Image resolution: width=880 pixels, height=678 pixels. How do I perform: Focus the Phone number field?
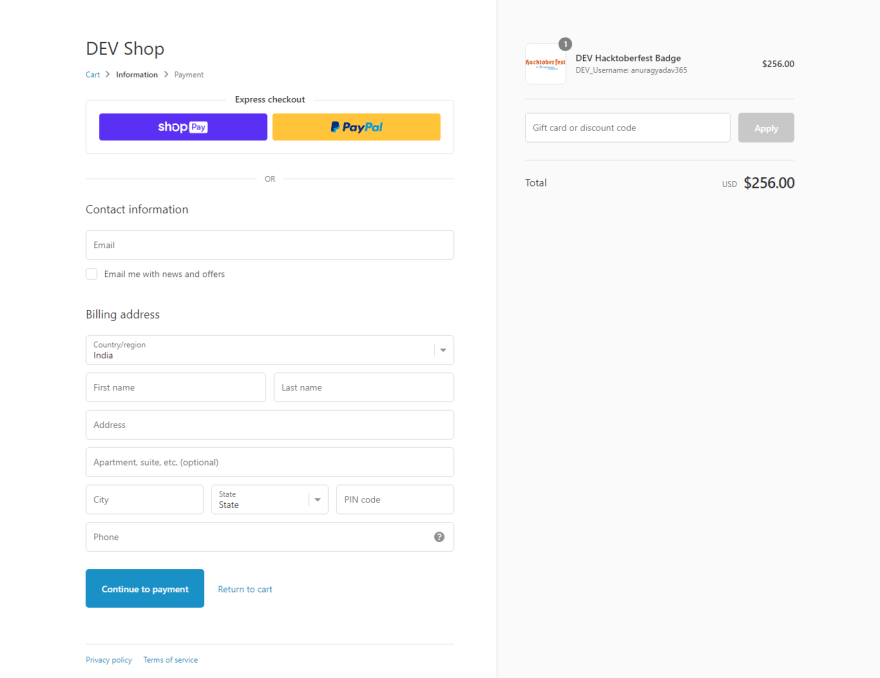(269, 537)
